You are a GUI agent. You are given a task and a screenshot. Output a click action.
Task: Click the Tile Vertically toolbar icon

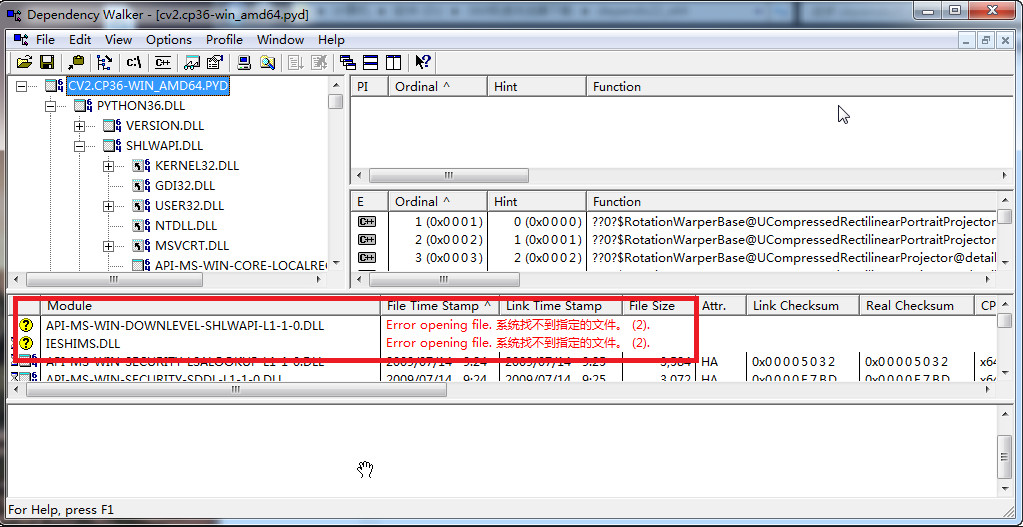coord(393,62)
